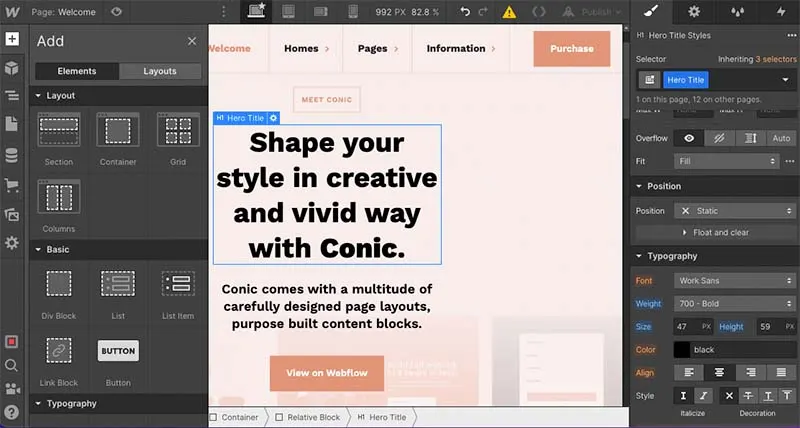Open the three-dot breakpoint options

point(223,12)
